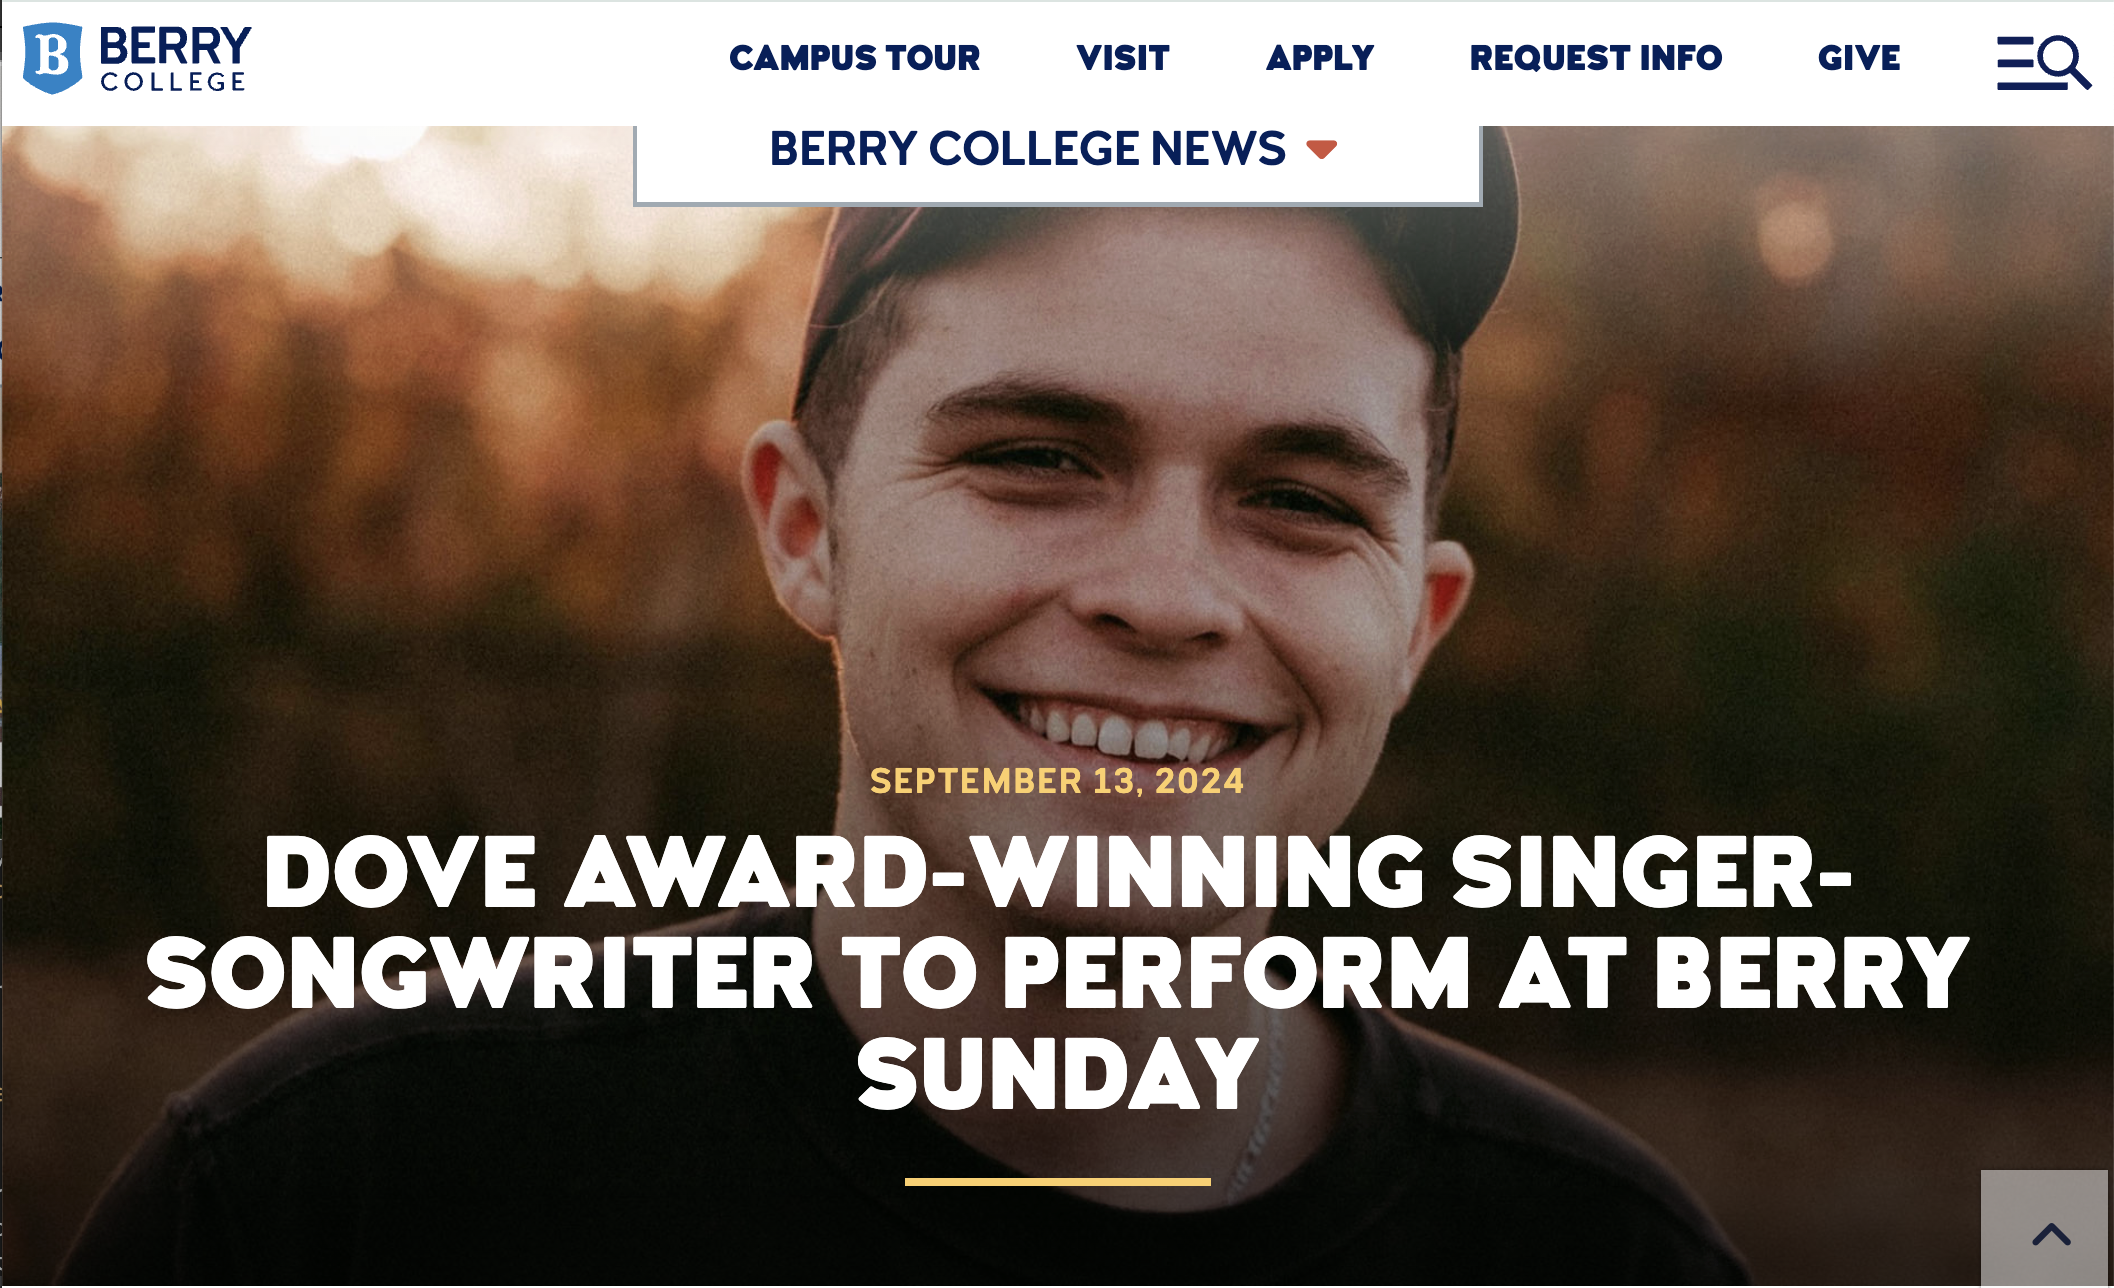2114x1288 pixels.
Task: Click the COLLEGE subtext under the BERRY wordmark
Action: [173, 82]
